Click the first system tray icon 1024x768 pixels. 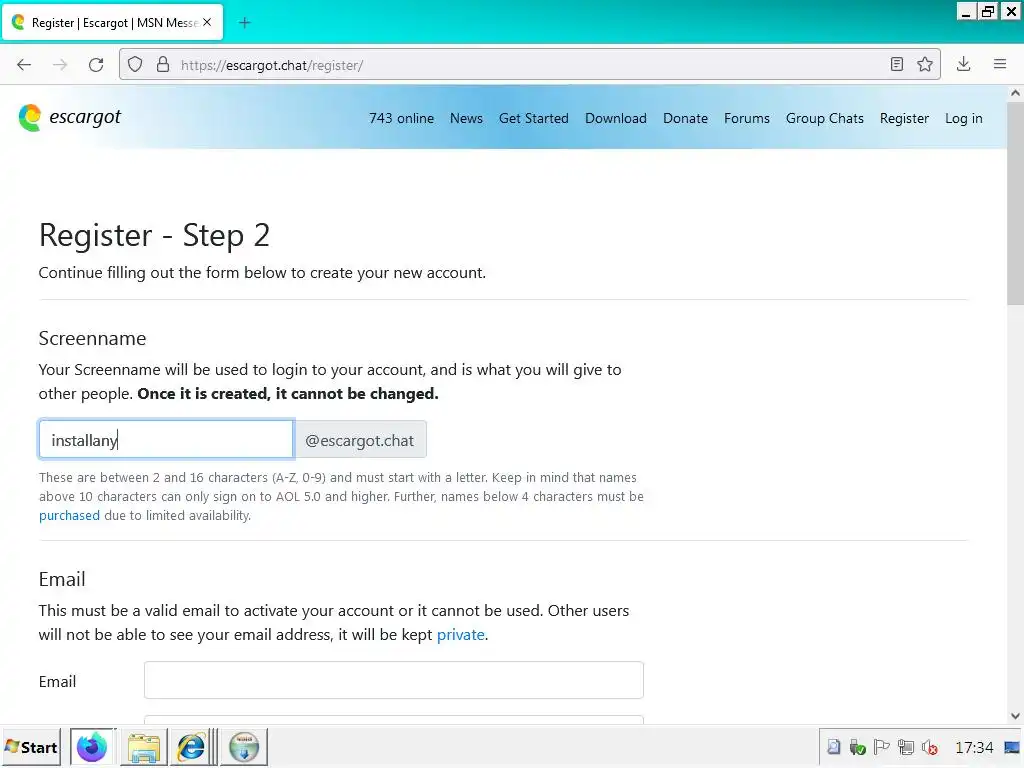[x=834, y=747]
